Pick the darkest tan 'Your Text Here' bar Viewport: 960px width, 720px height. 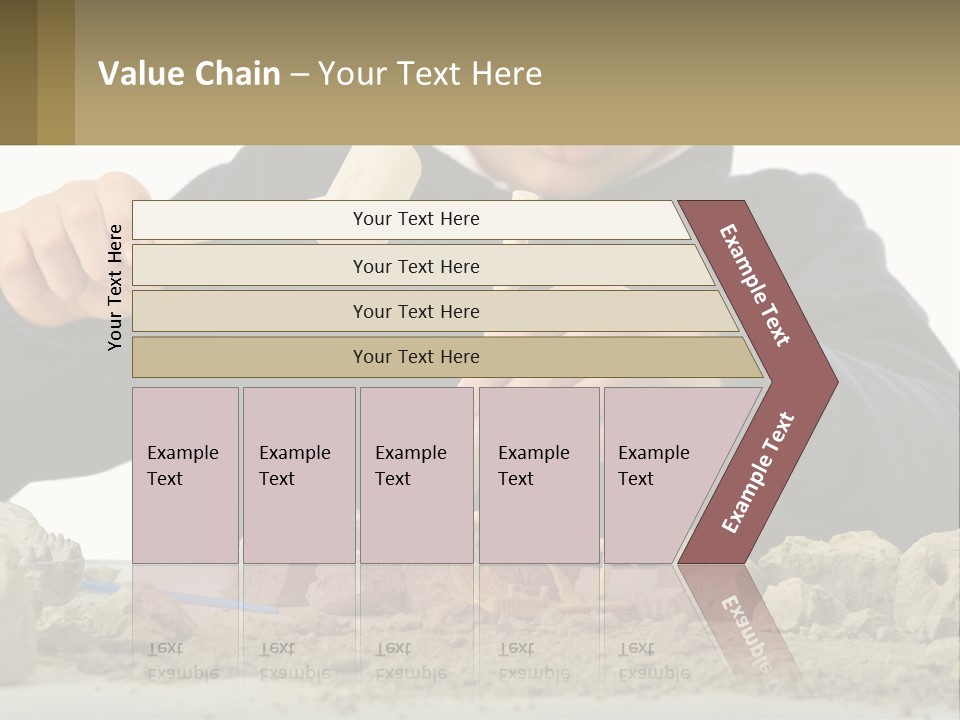click(x=447, y=357)
